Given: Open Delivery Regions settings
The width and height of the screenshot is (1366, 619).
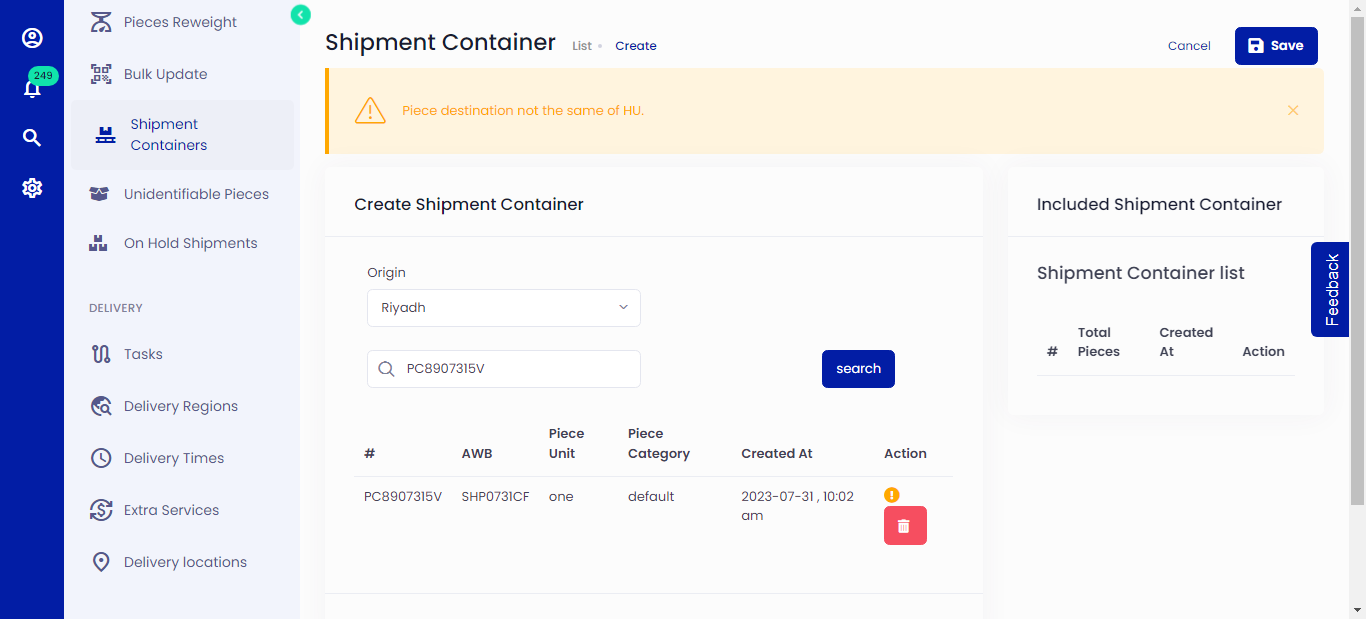Looking at the screenshot, I should coord(181,406).
